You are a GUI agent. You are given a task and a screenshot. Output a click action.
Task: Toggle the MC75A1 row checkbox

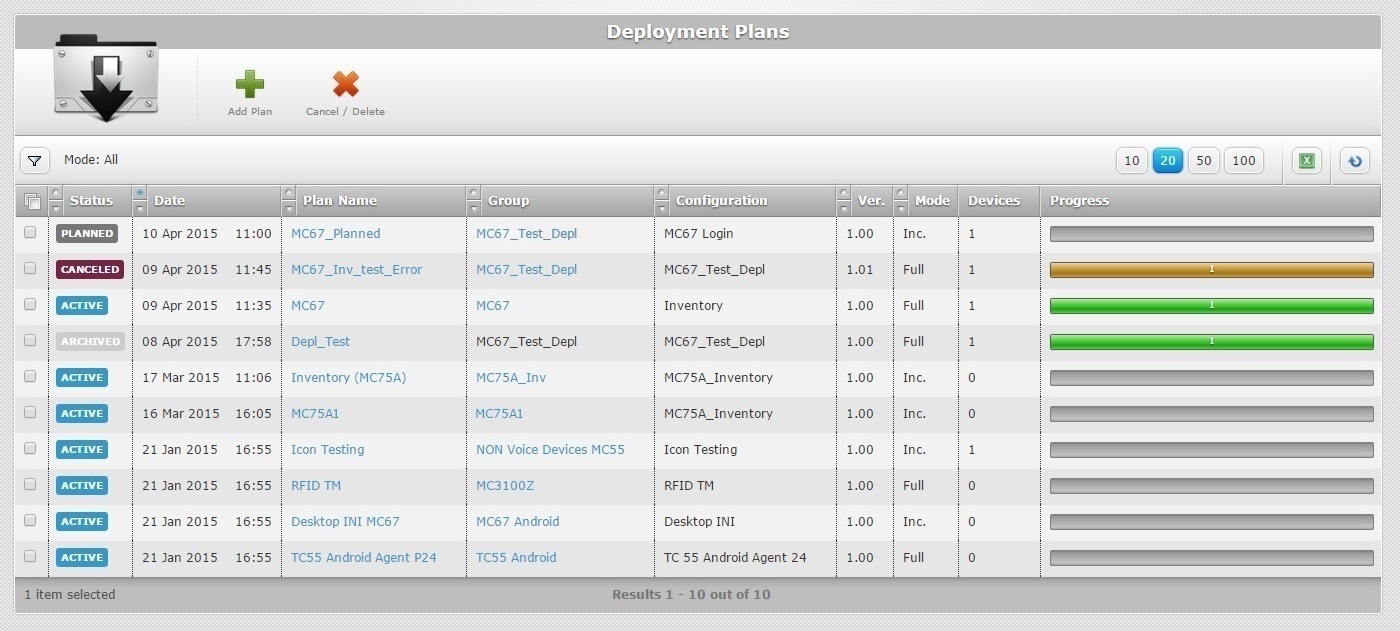30,412
